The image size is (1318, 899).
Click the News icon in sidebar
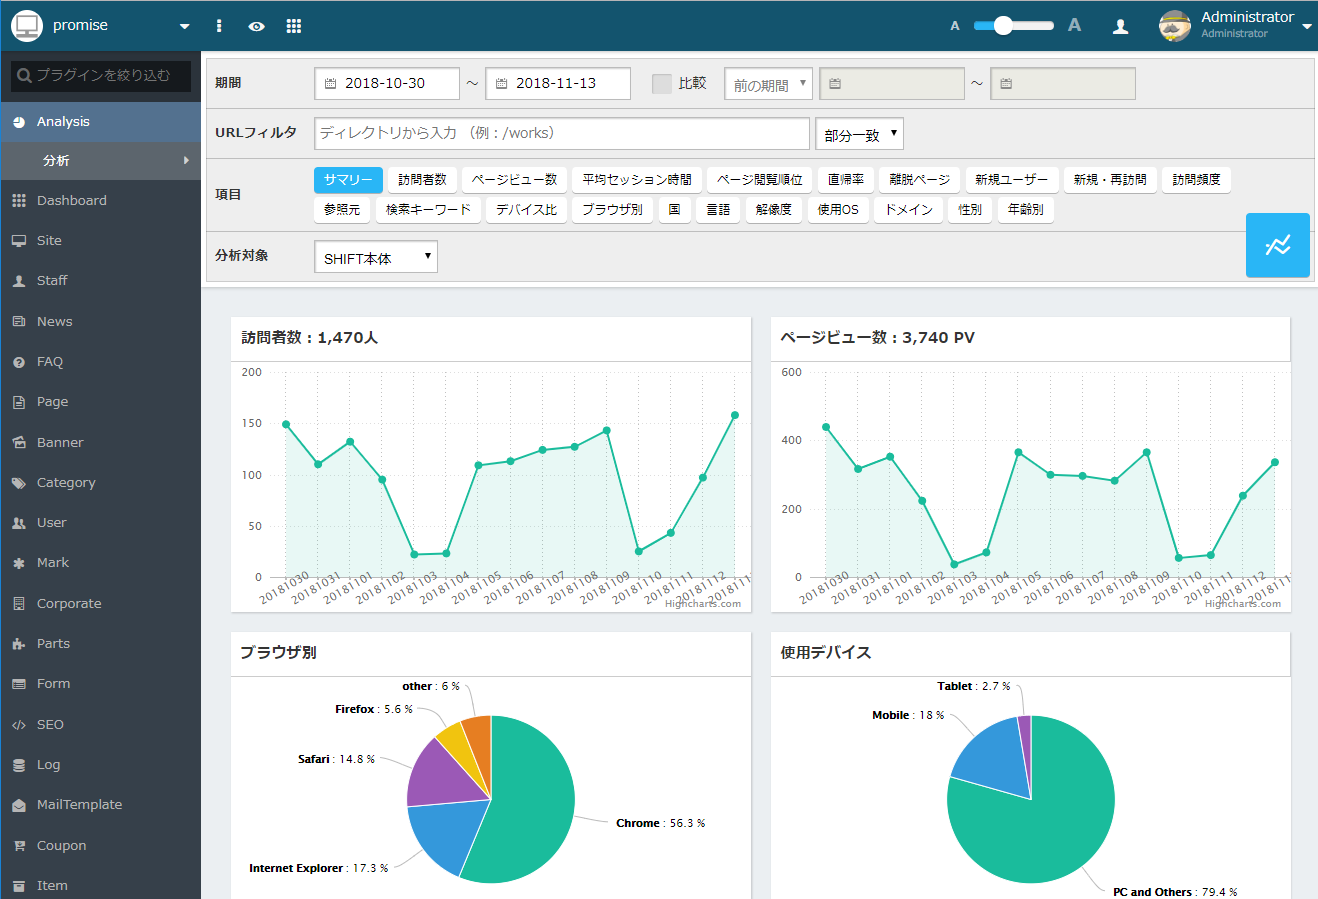(19, 322)
